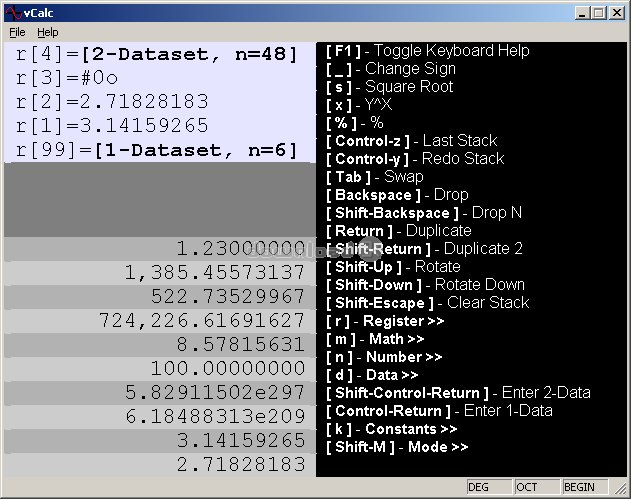The image size is (631, 499).
Task: Expand the Math >> submenu entry
Action: (375, 339)
